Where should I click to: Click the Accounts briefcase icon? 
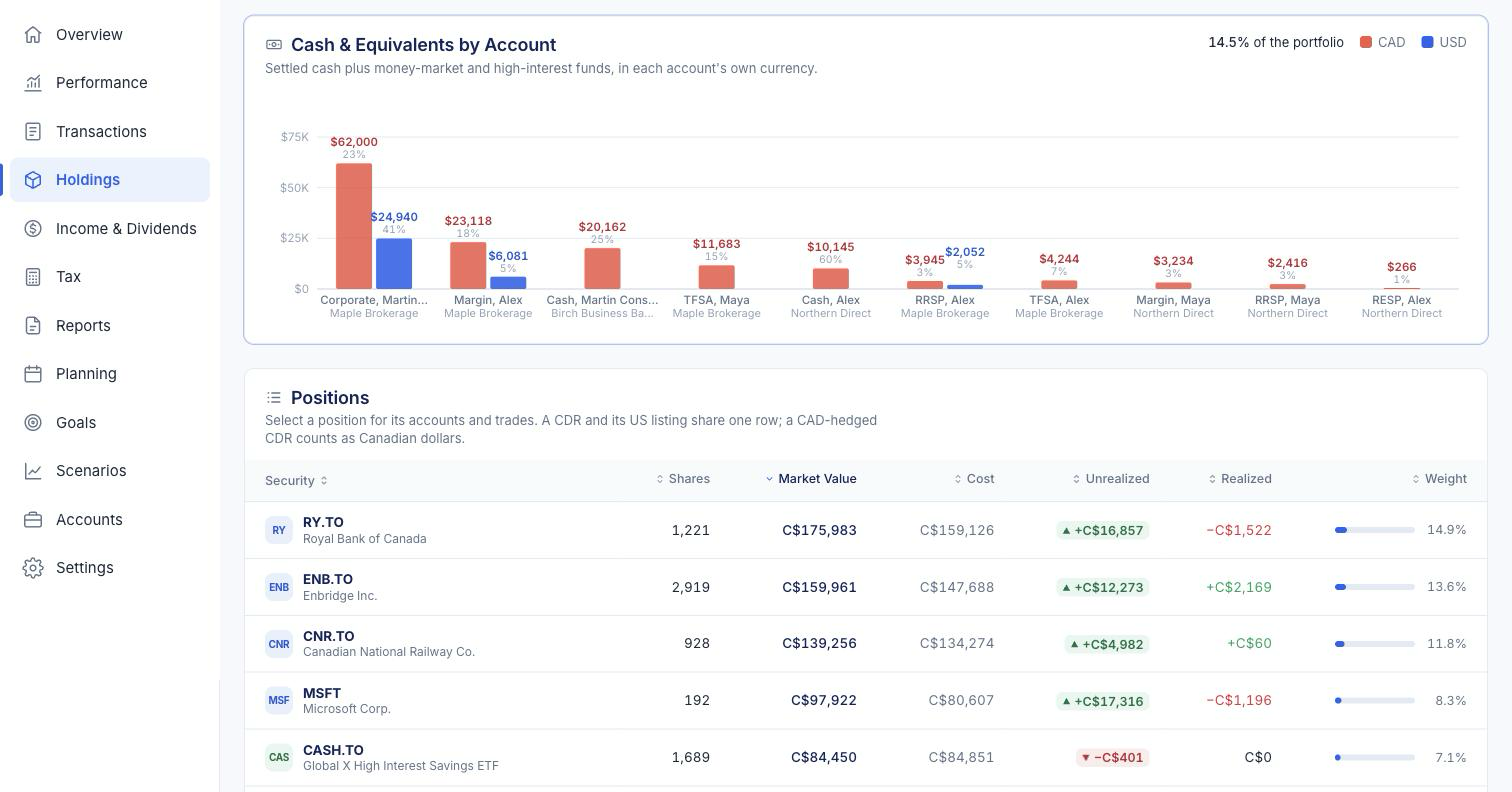pos(33,520)
